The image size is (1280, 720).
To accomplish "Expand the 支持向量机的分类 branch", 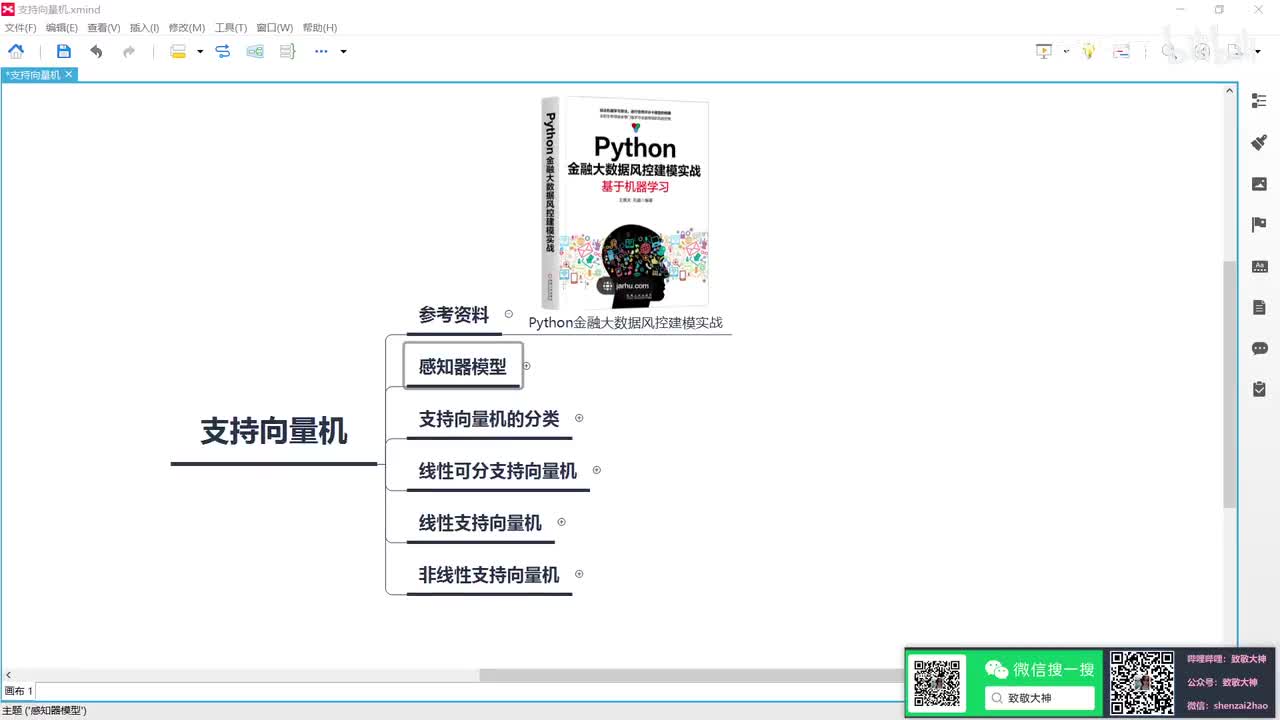I will tap(578, 418).
